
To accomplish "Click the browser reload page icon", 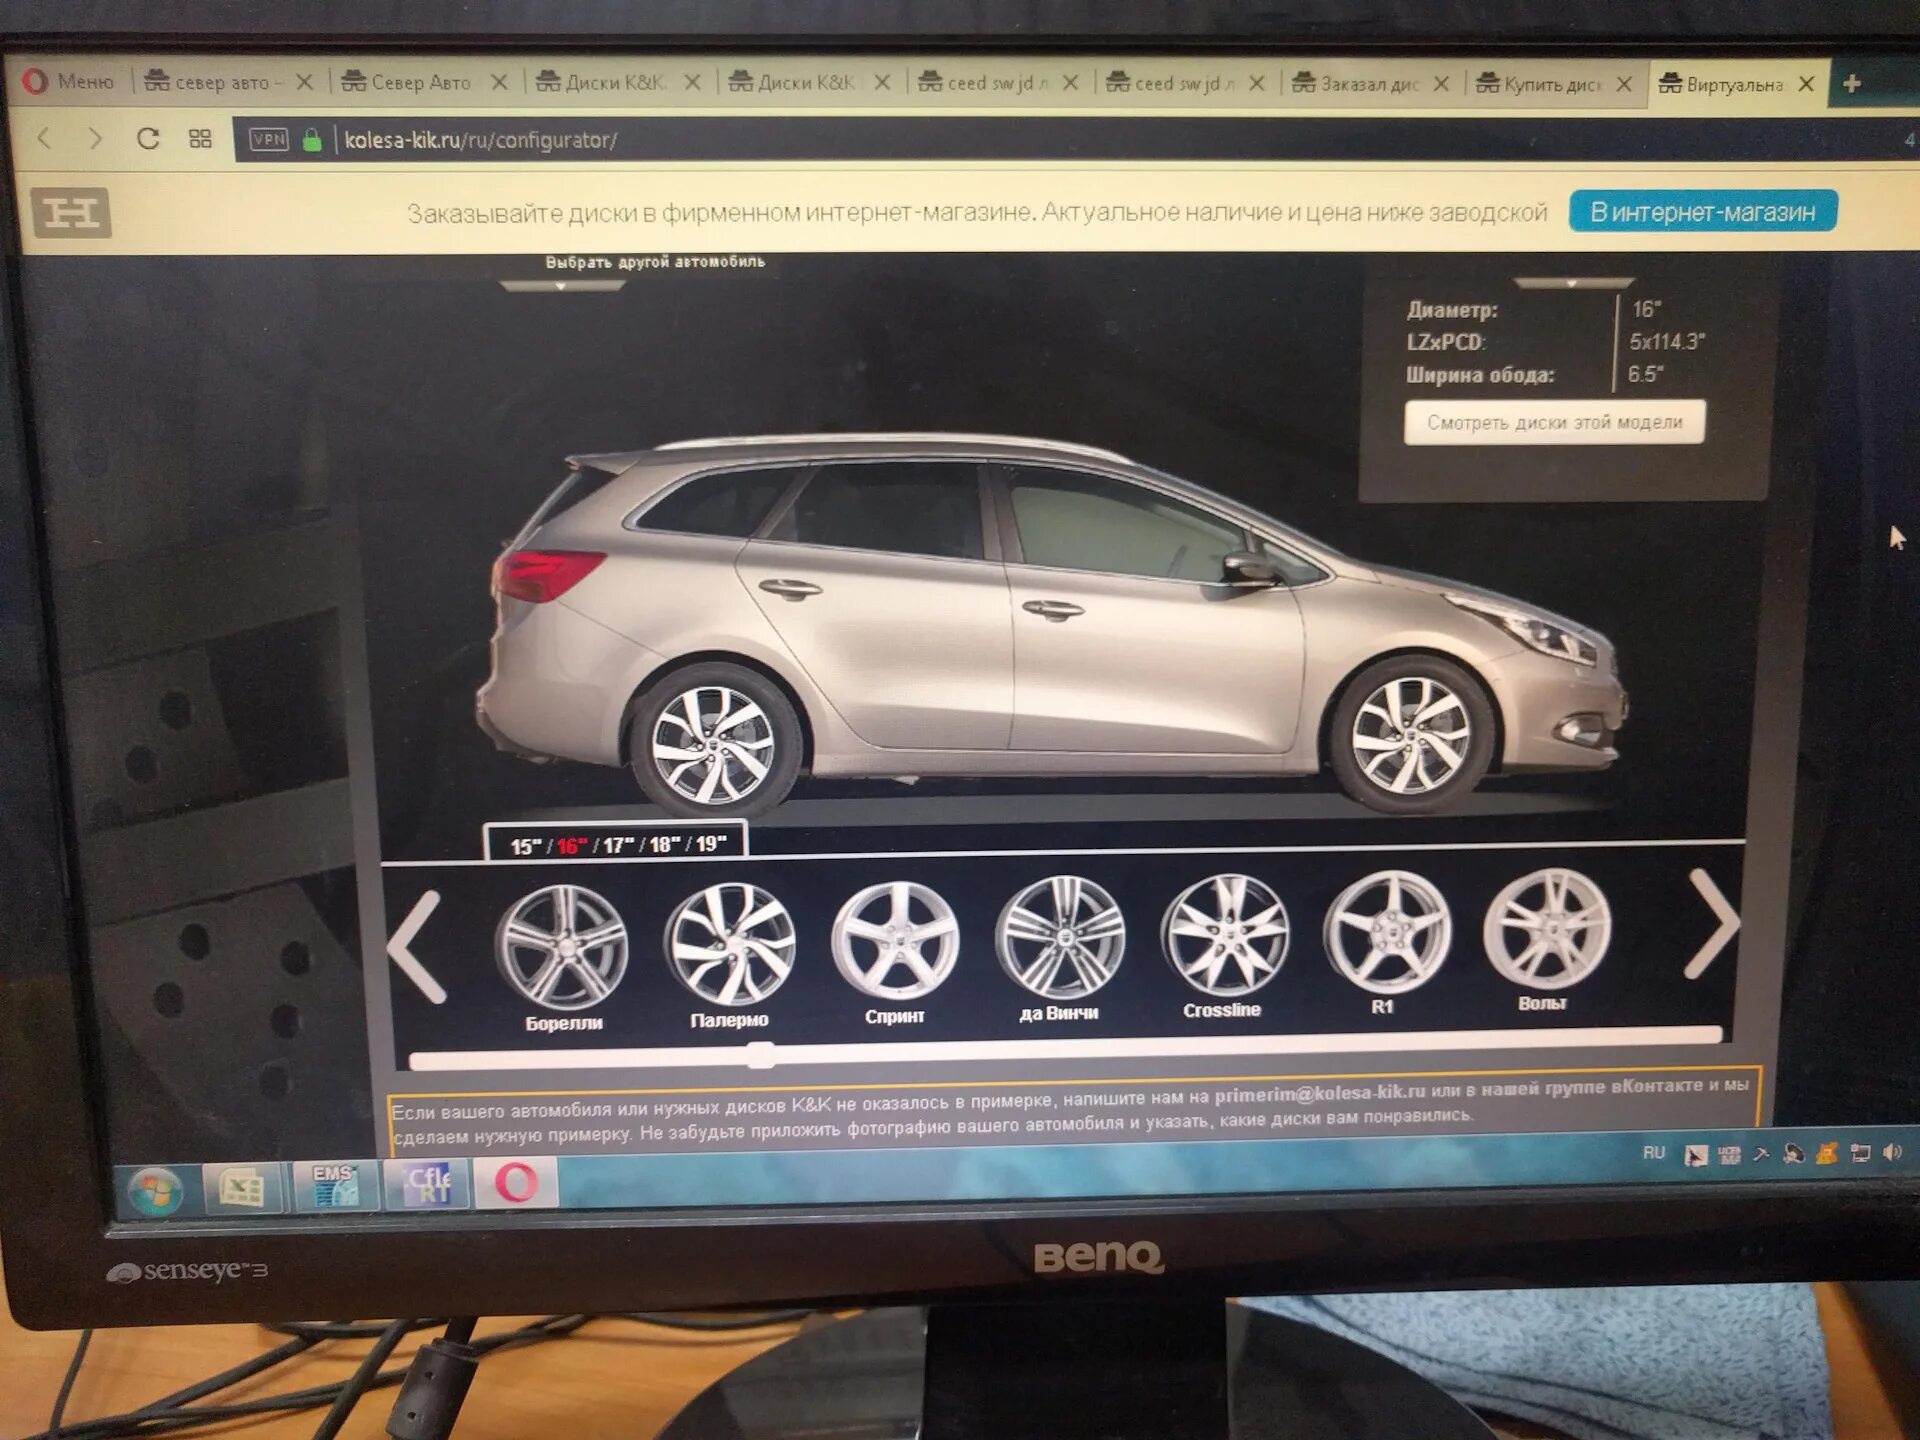I will (x=148, y=138).
